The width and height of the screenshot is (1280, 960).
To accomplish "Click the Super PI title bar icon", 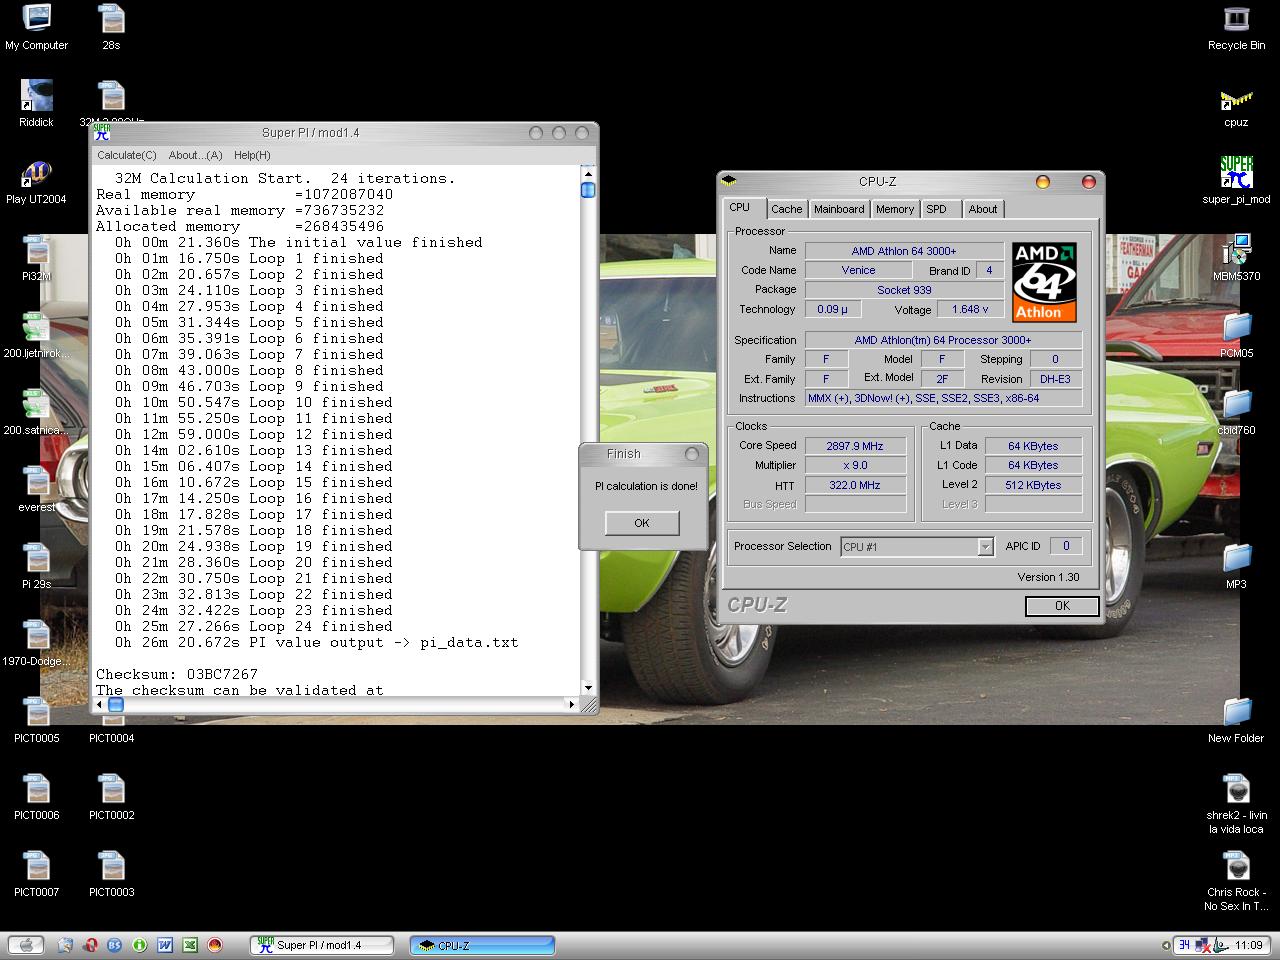I will click(101, 131).
